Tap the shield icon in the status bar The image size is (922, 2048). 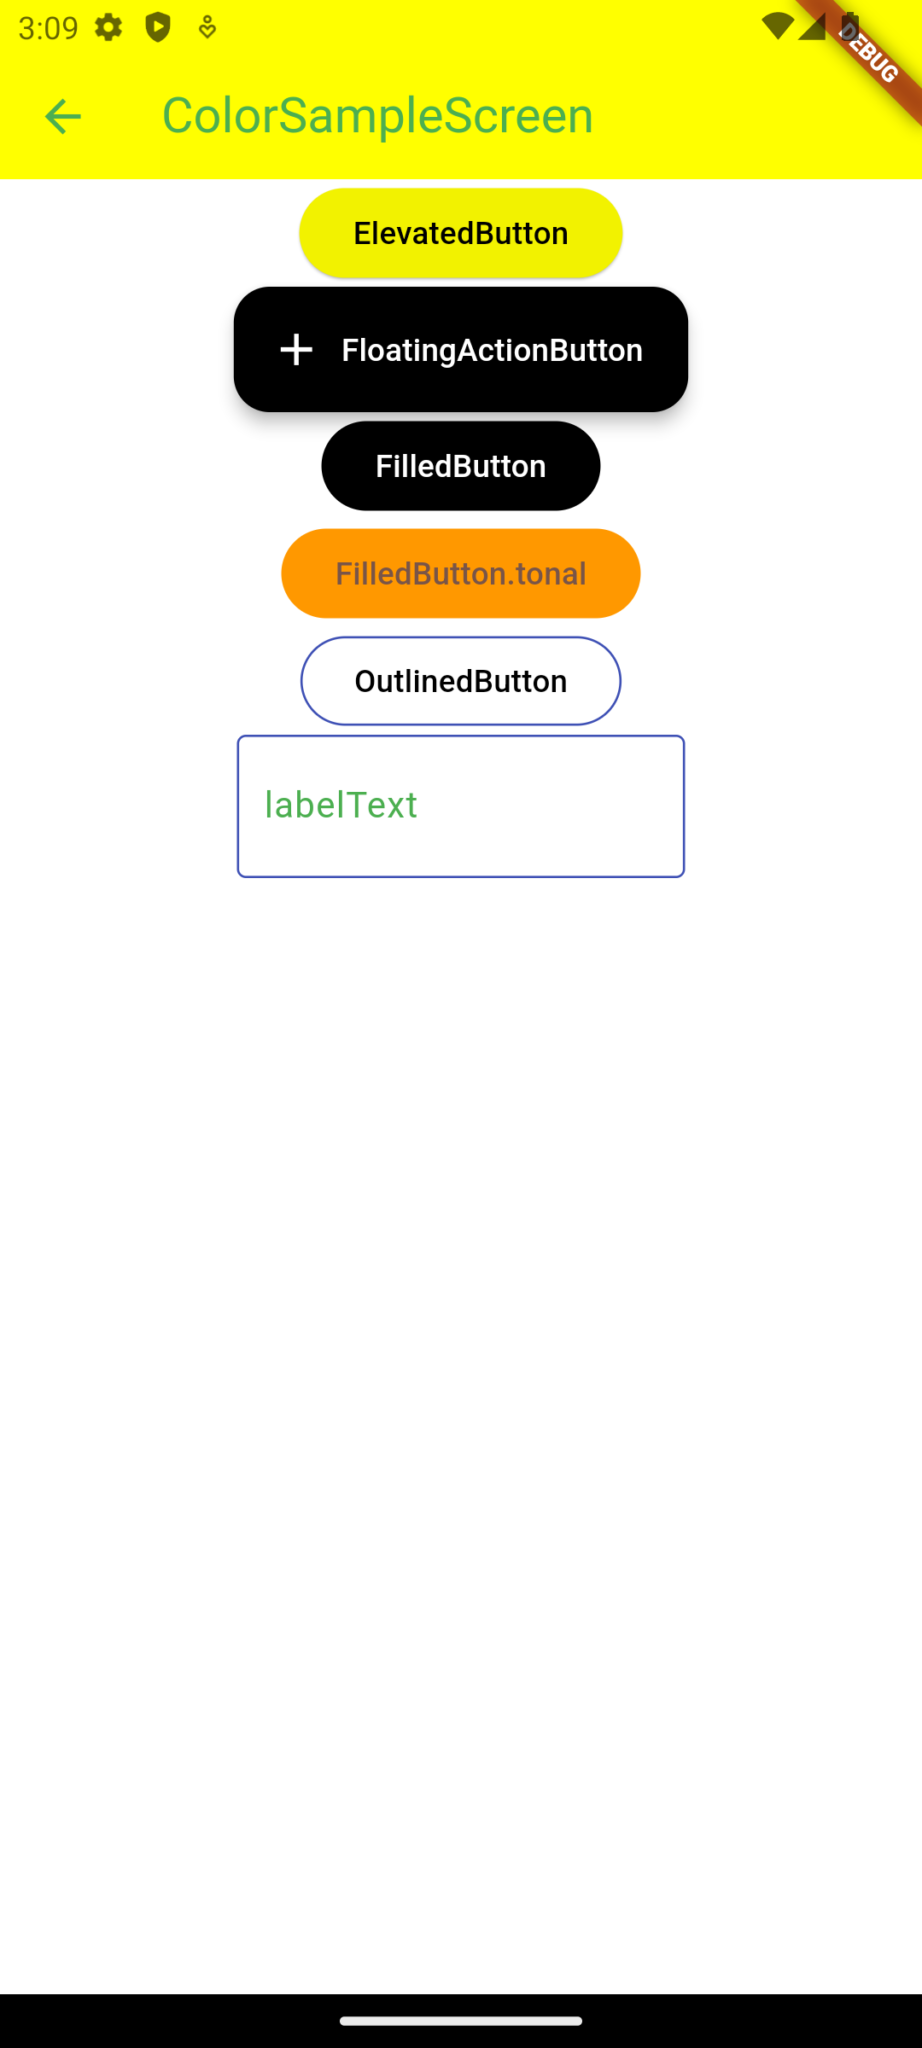click(x=155, y=28)
